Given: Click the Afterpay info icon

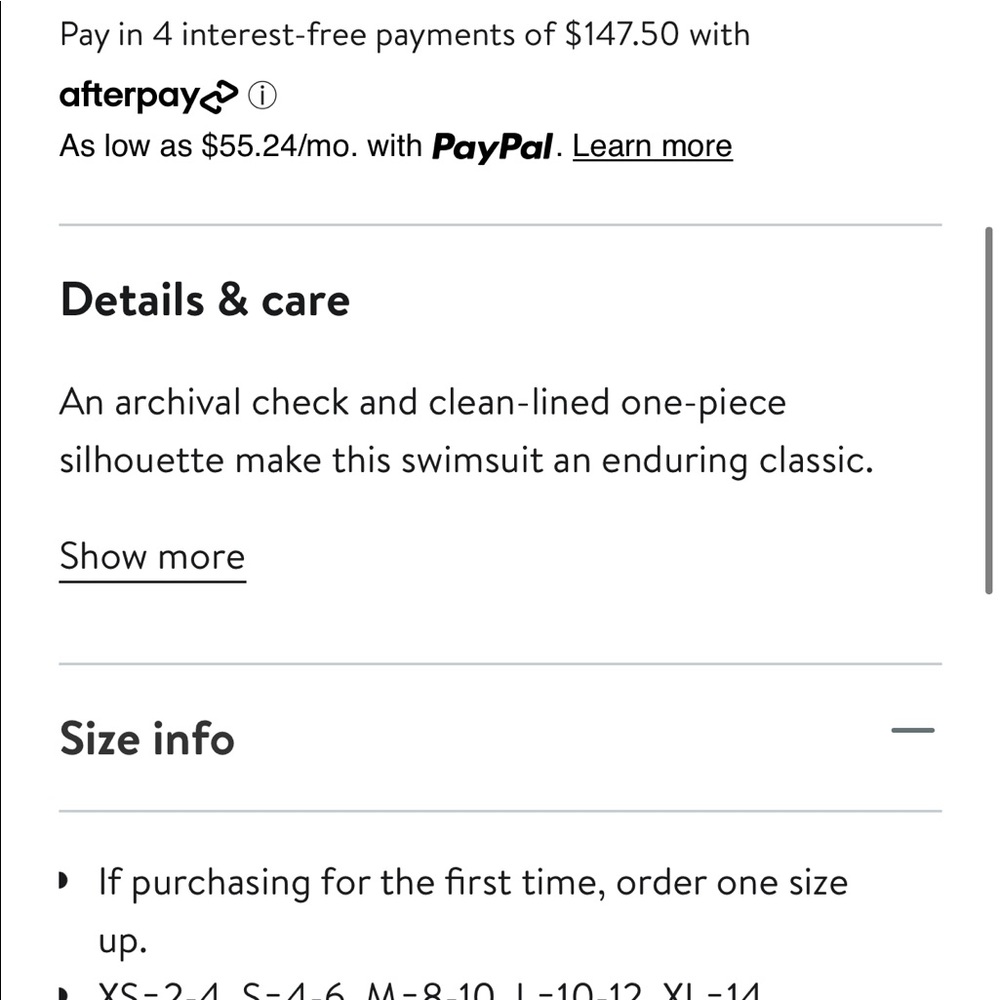Looking at the screenshot, I should (x=262, y=97).
